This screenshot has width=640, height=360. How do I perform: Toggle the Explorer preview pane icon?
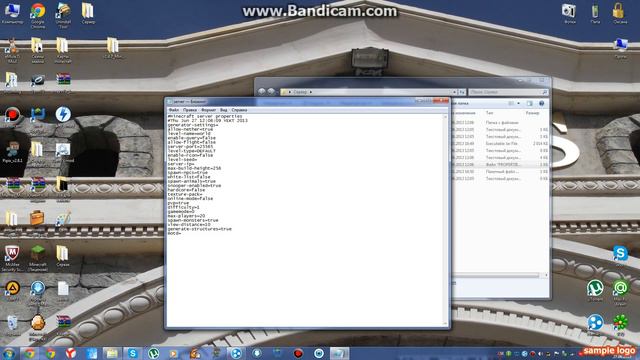point(529,104)
